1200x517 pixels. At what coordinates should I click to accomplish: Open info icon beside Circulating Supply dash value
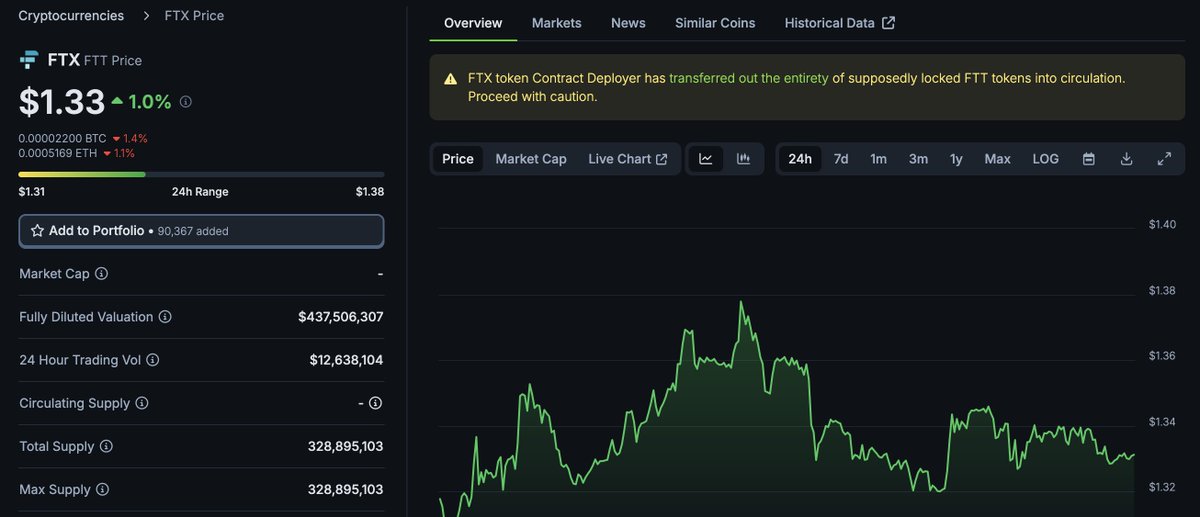pyautogui.click(x=375, y=403)
